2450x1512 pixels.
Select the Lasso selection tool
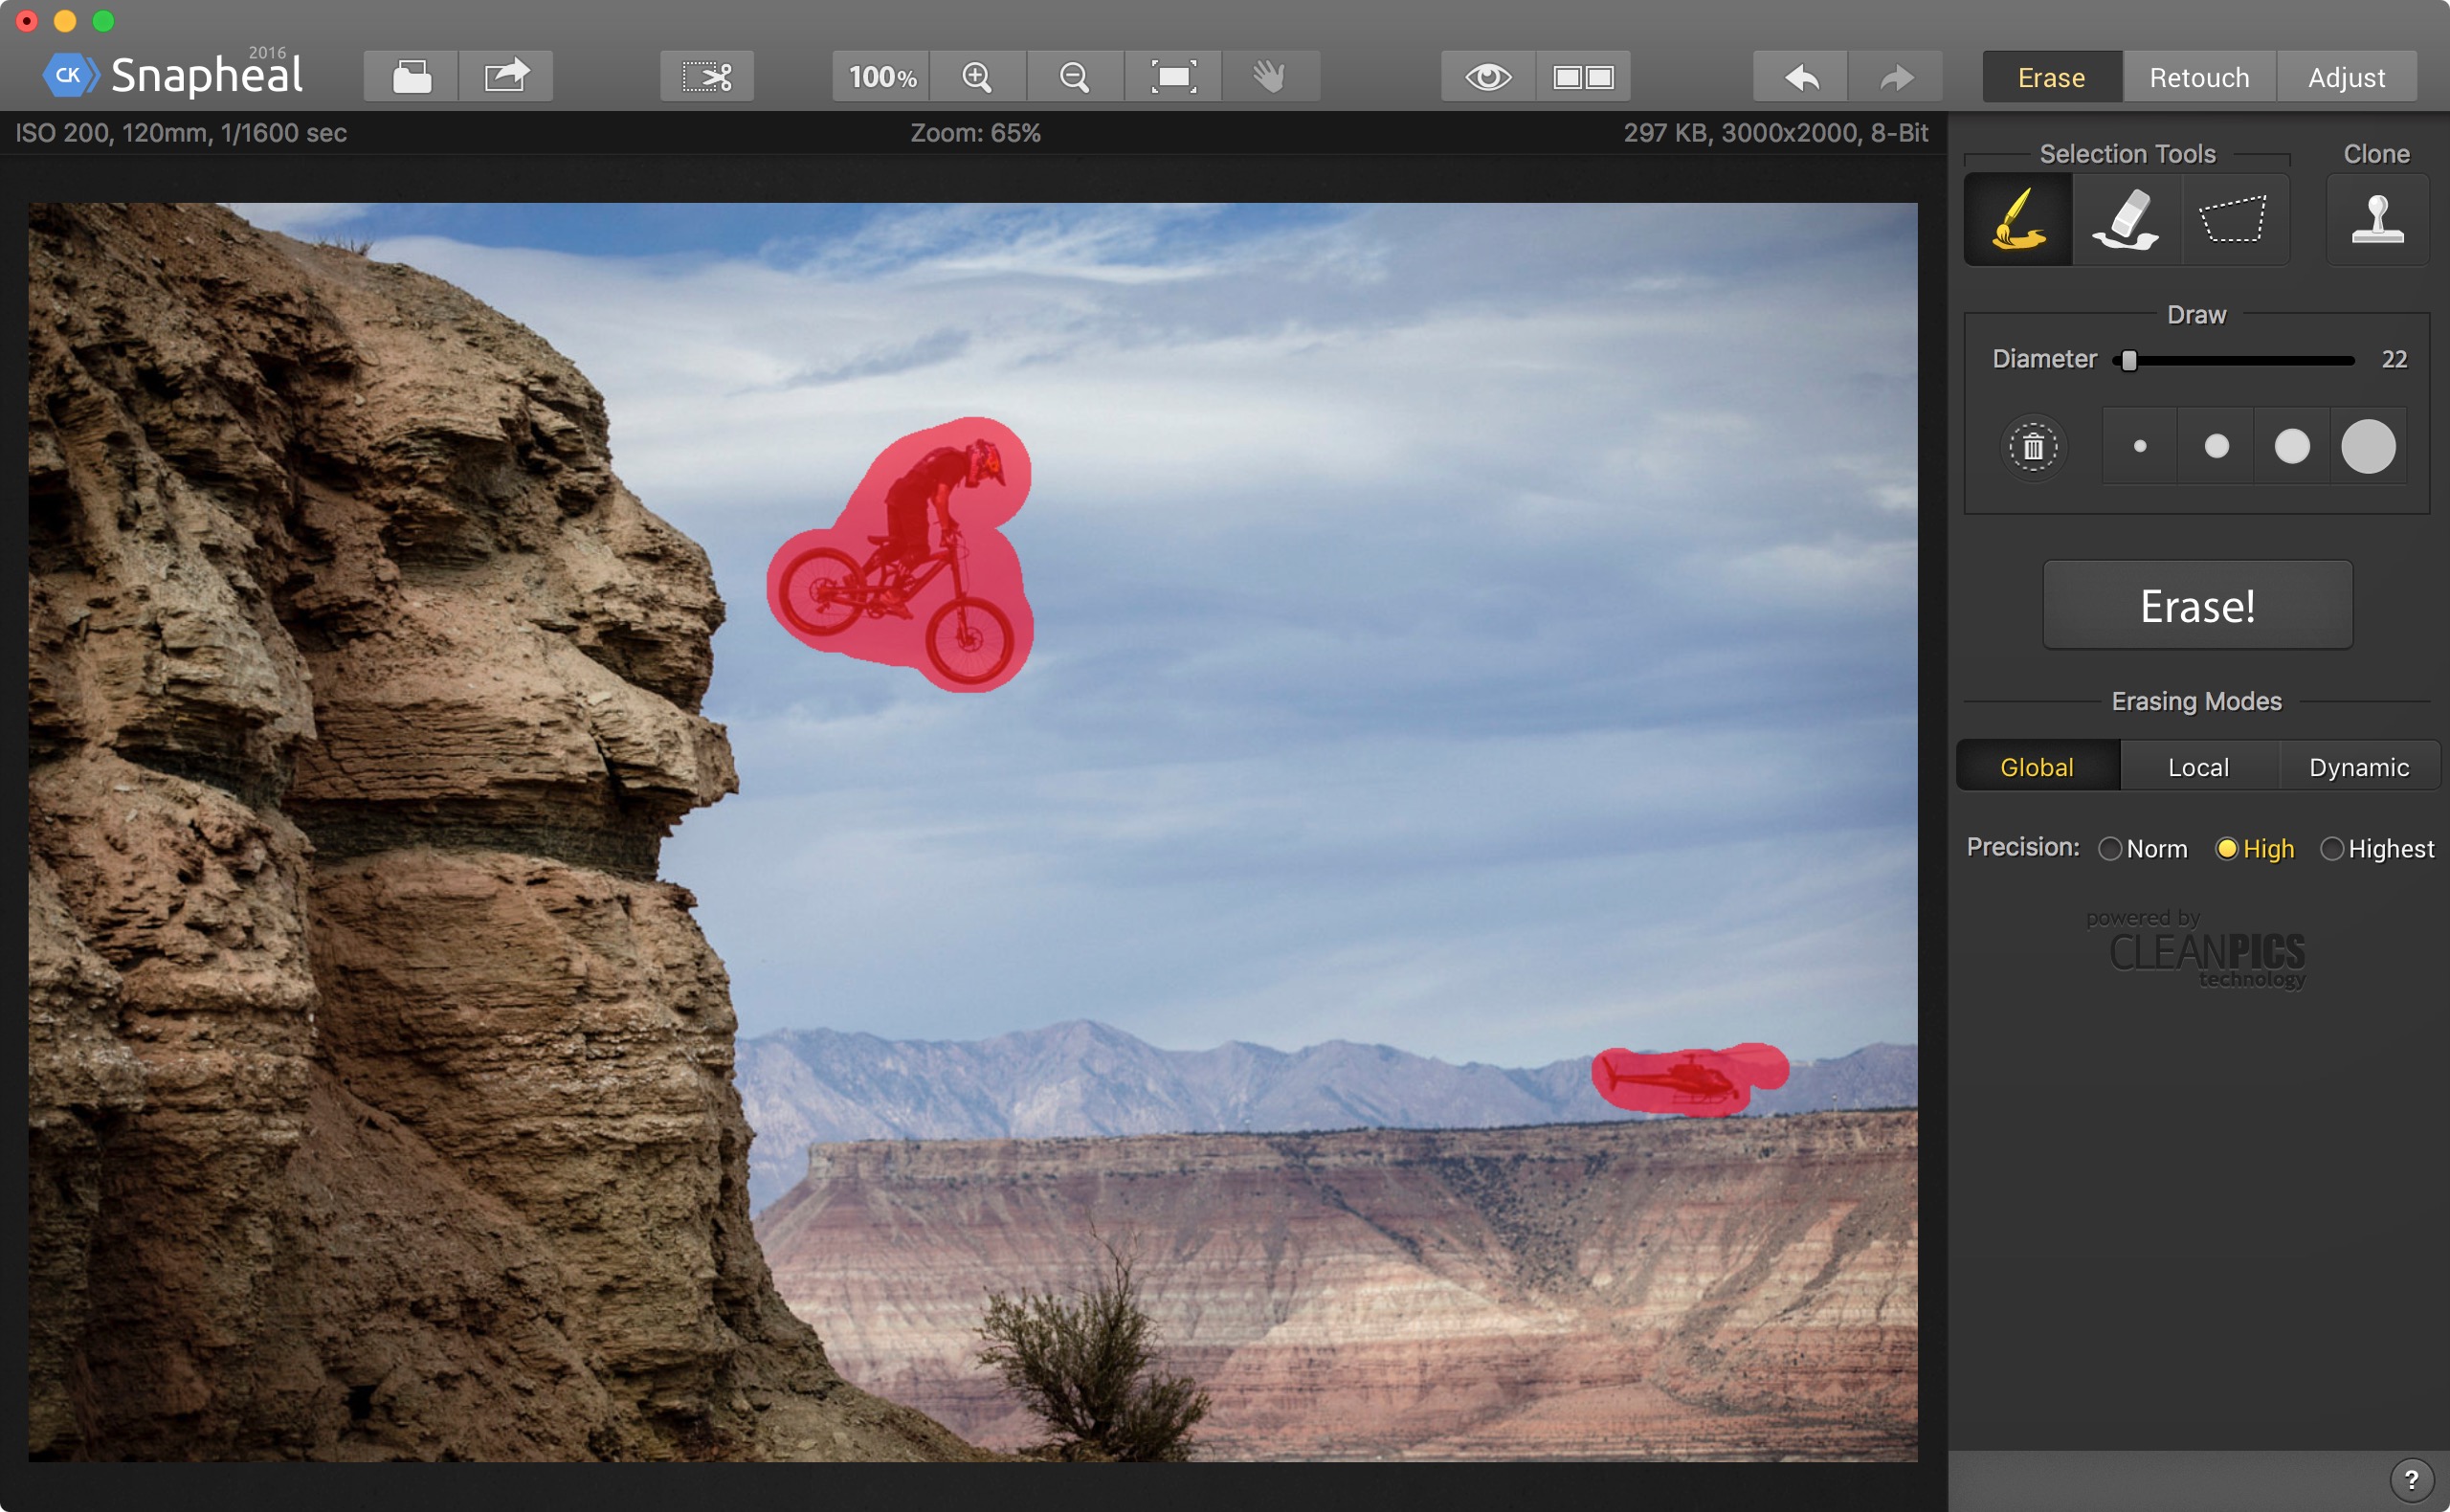2231,219
